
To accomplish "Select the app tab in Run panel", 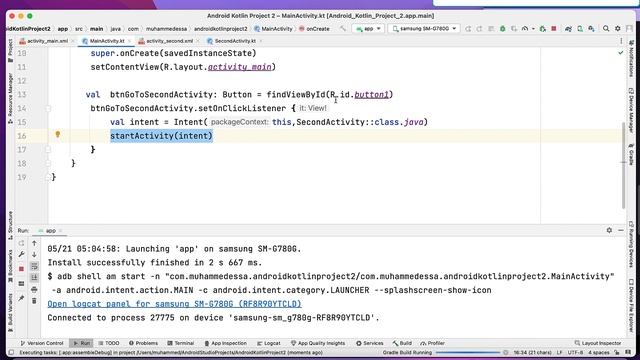I will click(50, 231).
